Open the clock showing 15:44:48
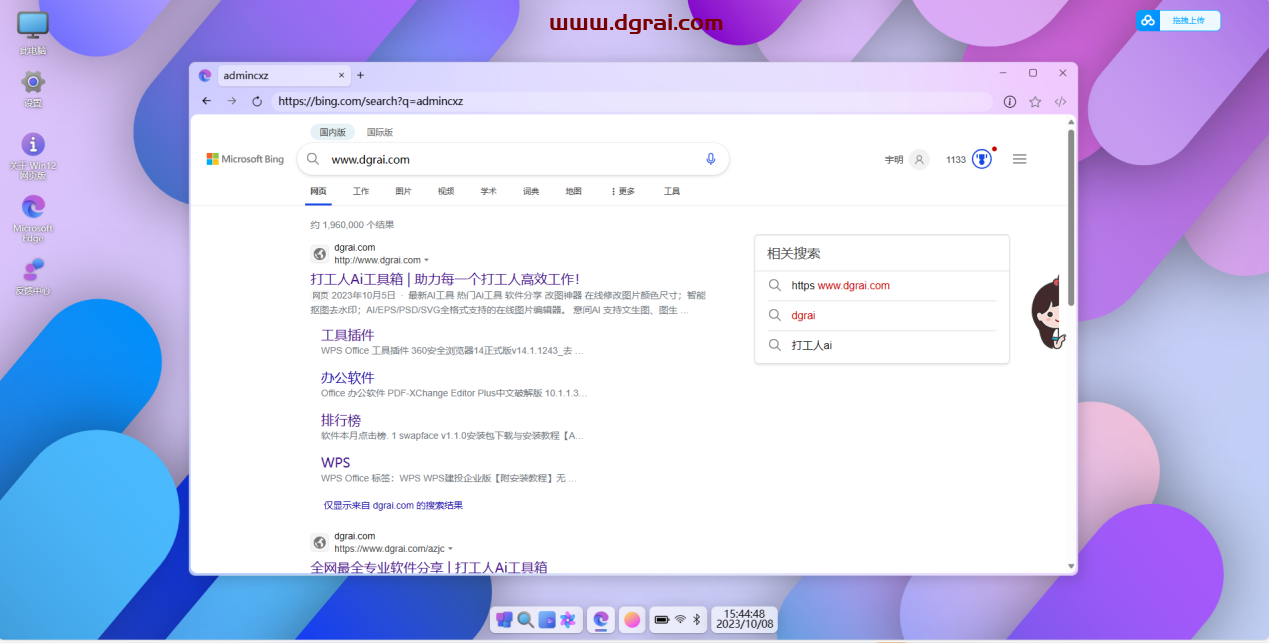1269x643 pixels. click(744, 620)
